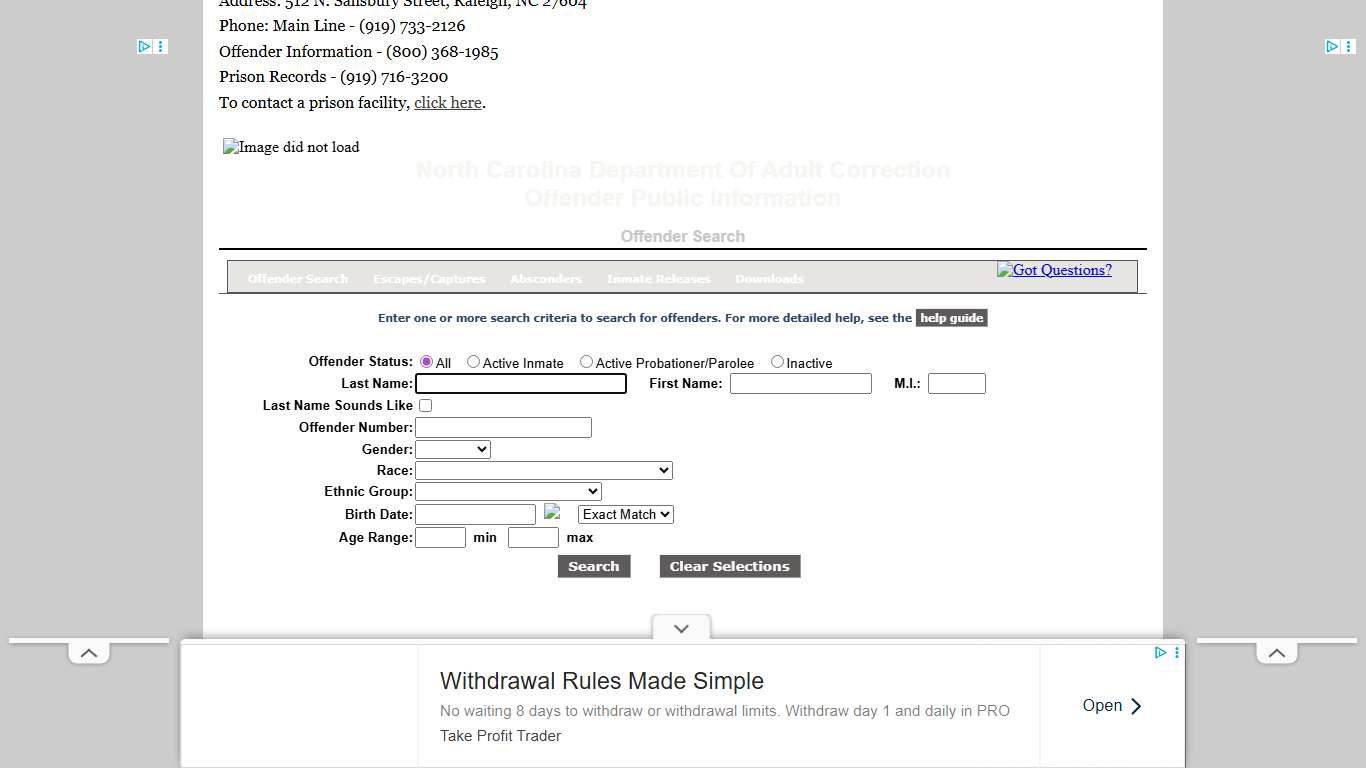The height and width of the screenshot is (768, 1366).
Task: Click inside the Last Name field
Action: click(x=520, y=383)
